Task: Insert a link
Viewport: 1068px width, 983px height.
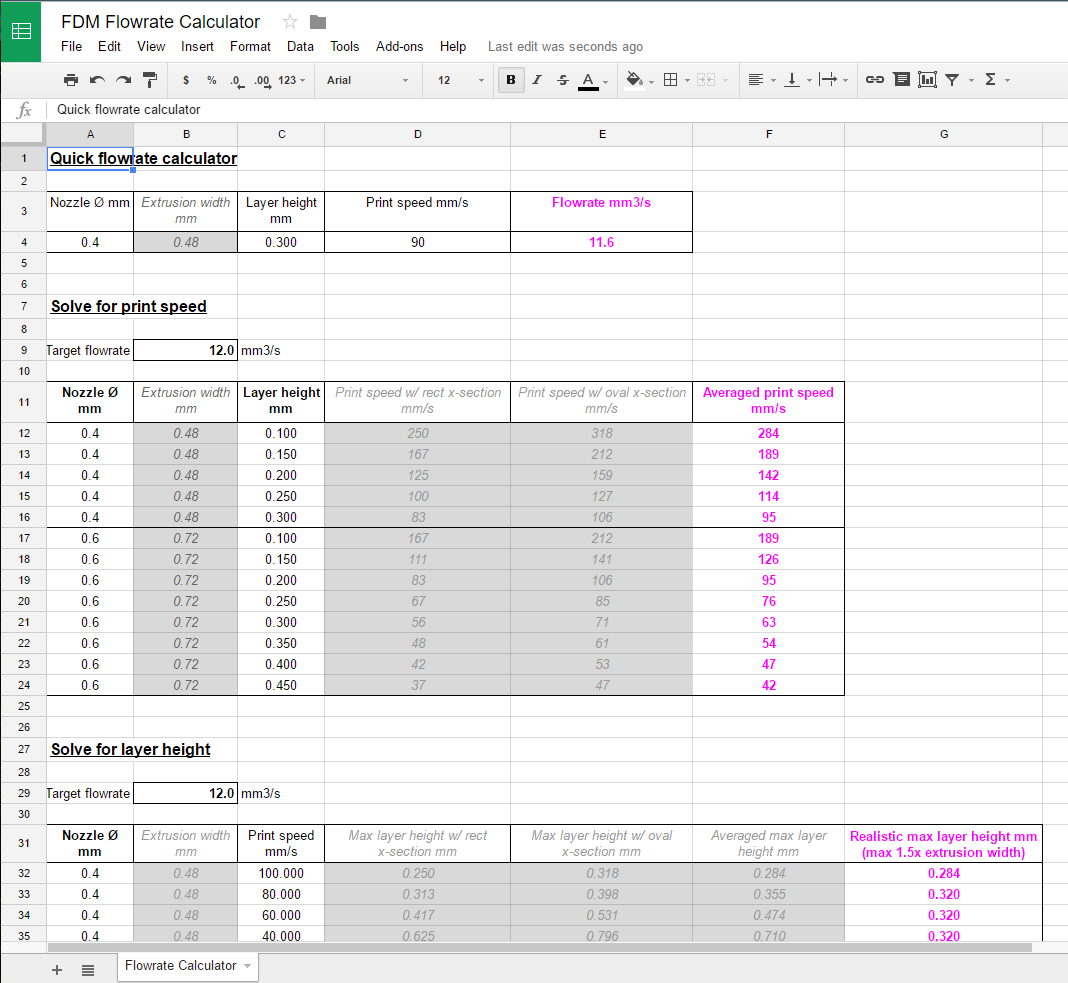Action: coord(875,80)
